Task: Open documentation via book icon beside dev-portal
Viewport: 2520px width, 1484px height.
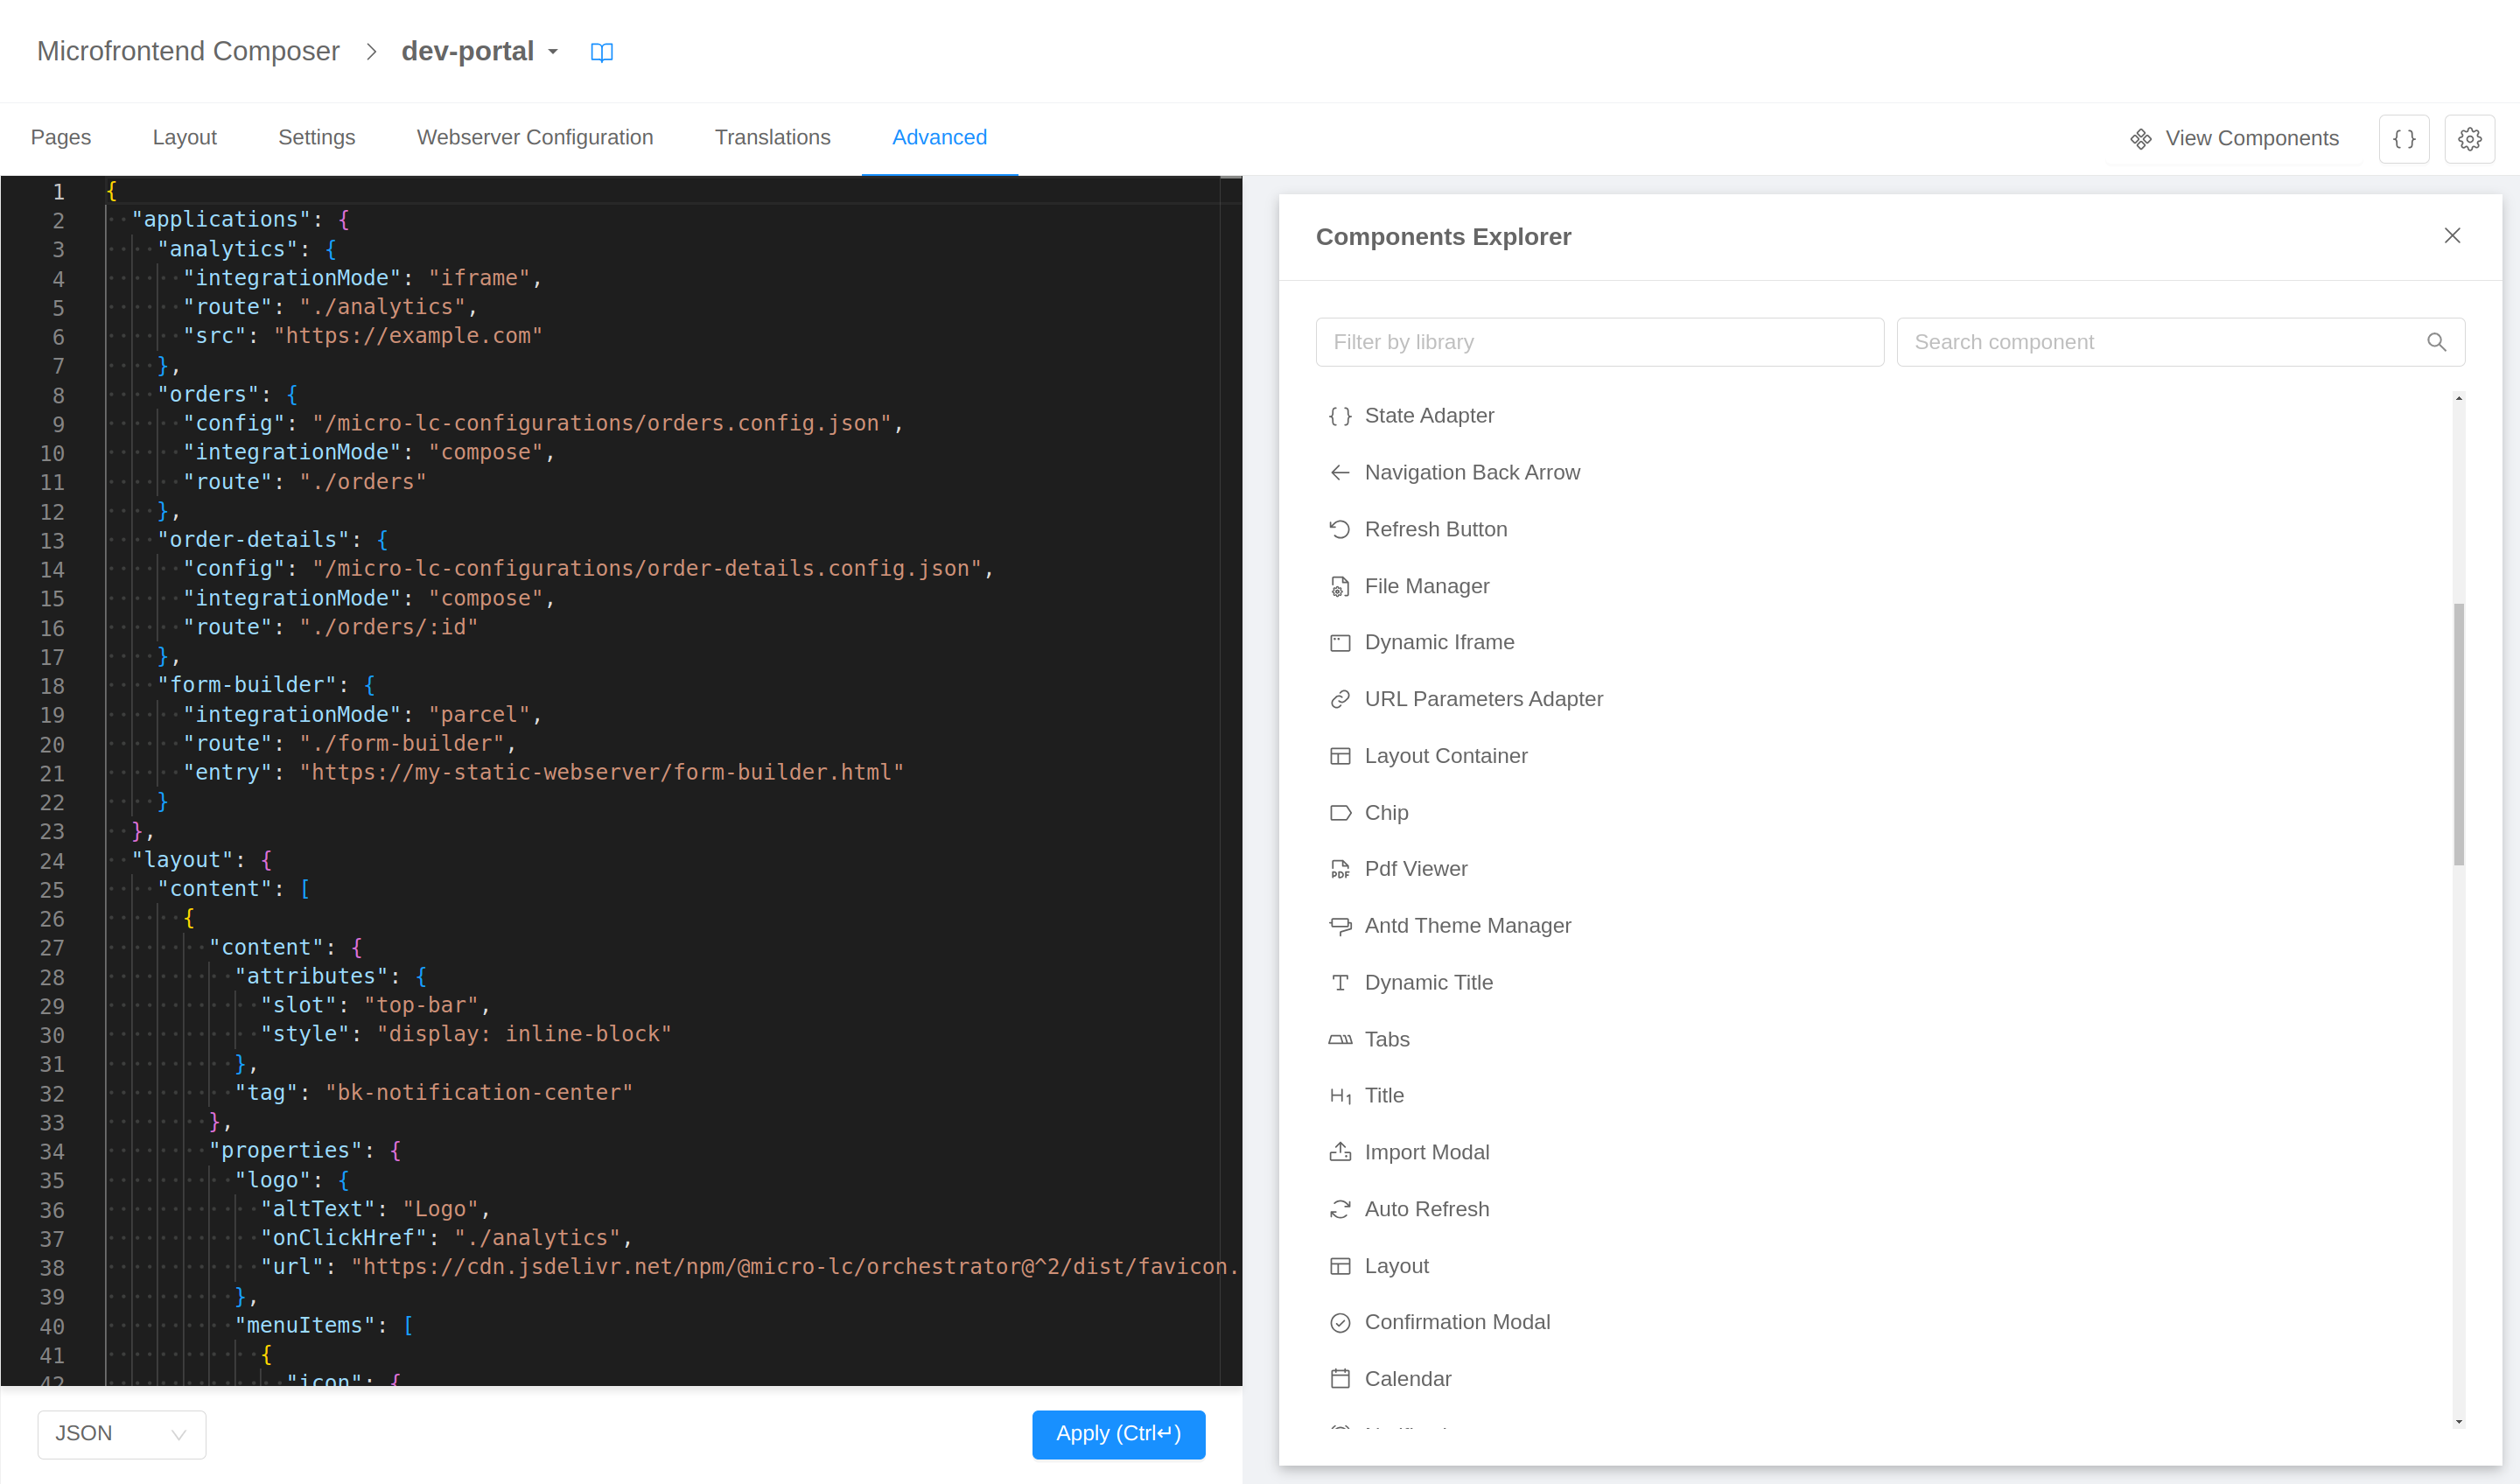Action: click(602, 51)
